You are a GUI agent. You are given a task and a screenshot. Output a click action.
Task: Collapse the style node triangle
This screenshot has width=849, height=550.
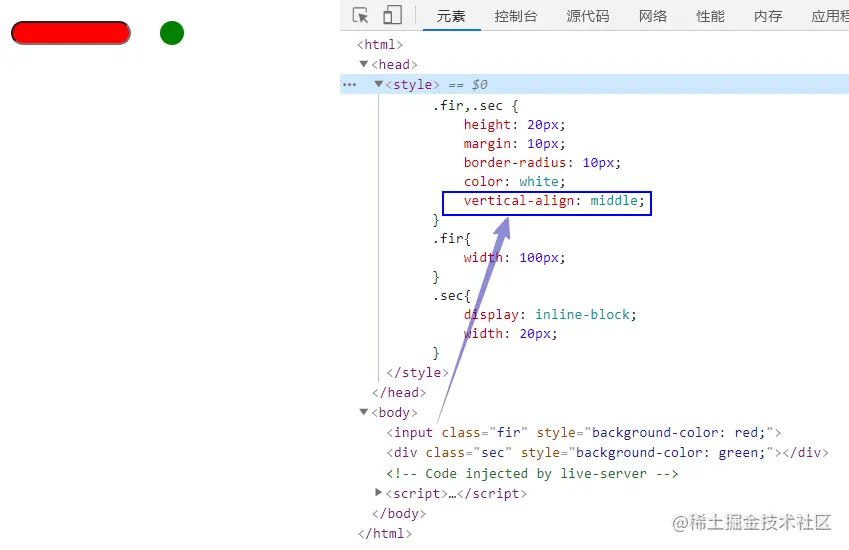pos(378,84)
